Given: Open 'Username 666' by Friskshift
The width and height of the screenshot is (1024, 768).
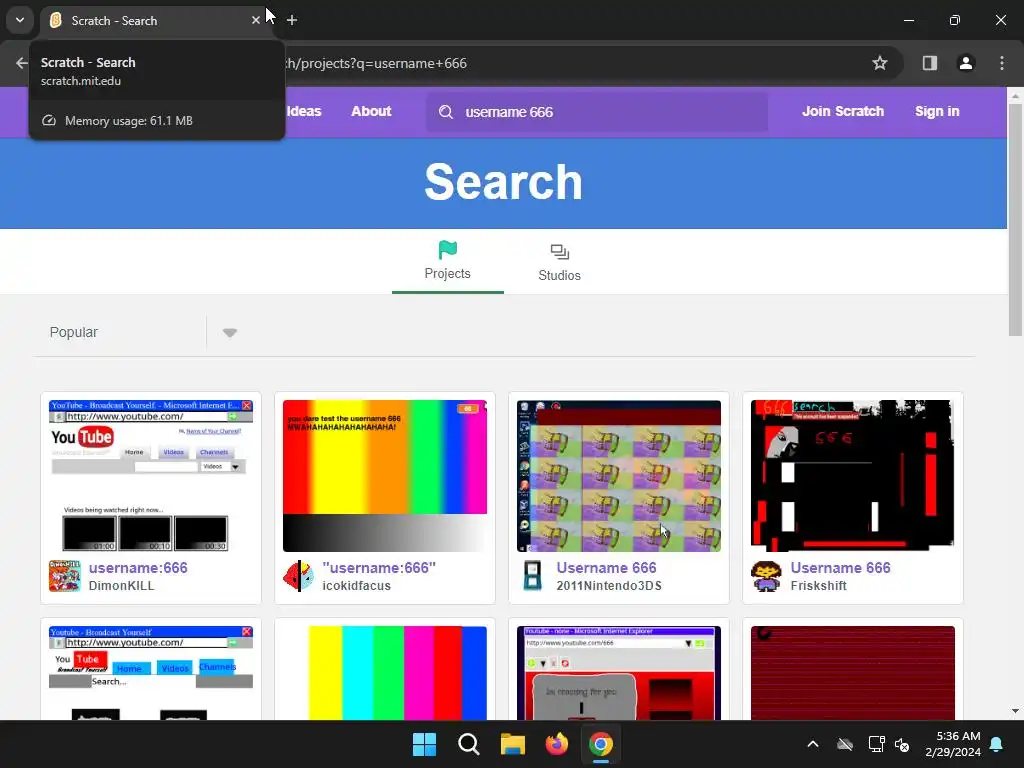Looking at the screenshot, I should click(840, 568).
